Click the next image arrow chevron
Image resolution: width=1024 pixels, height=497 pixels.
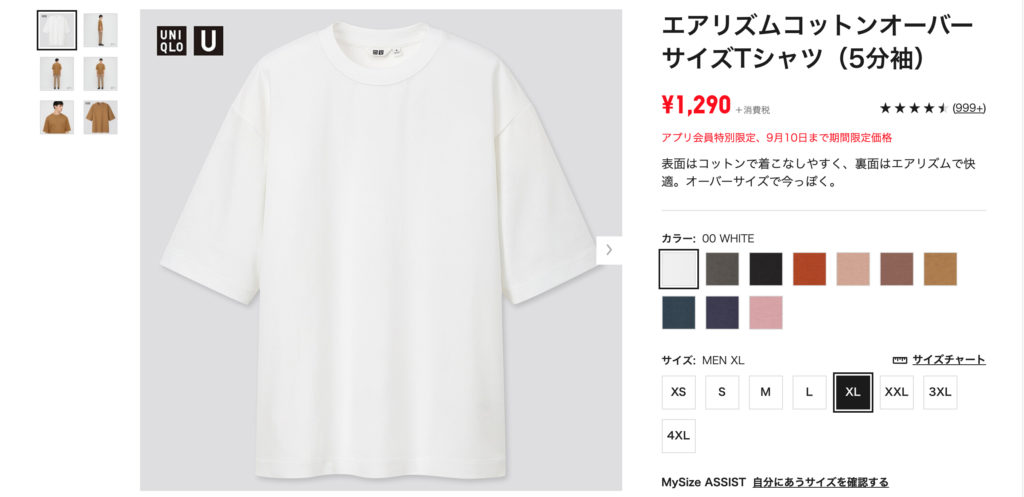(609, 250)
